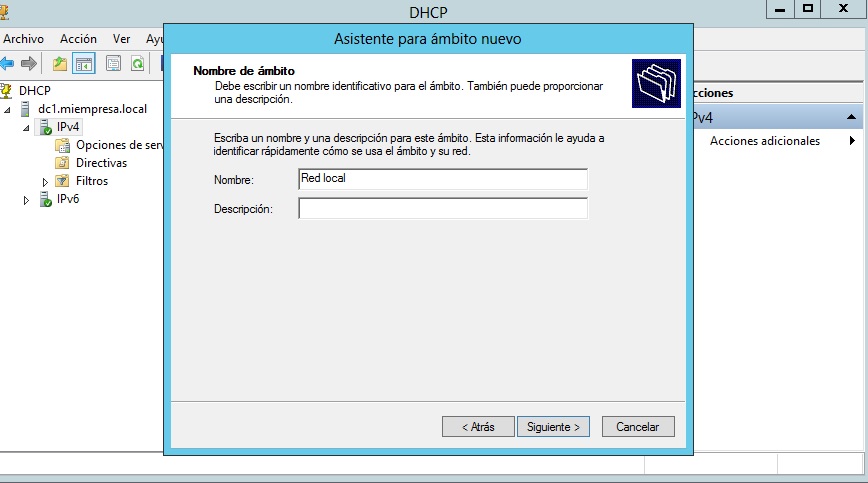Click the Cancelar button

tap(637, 427)
